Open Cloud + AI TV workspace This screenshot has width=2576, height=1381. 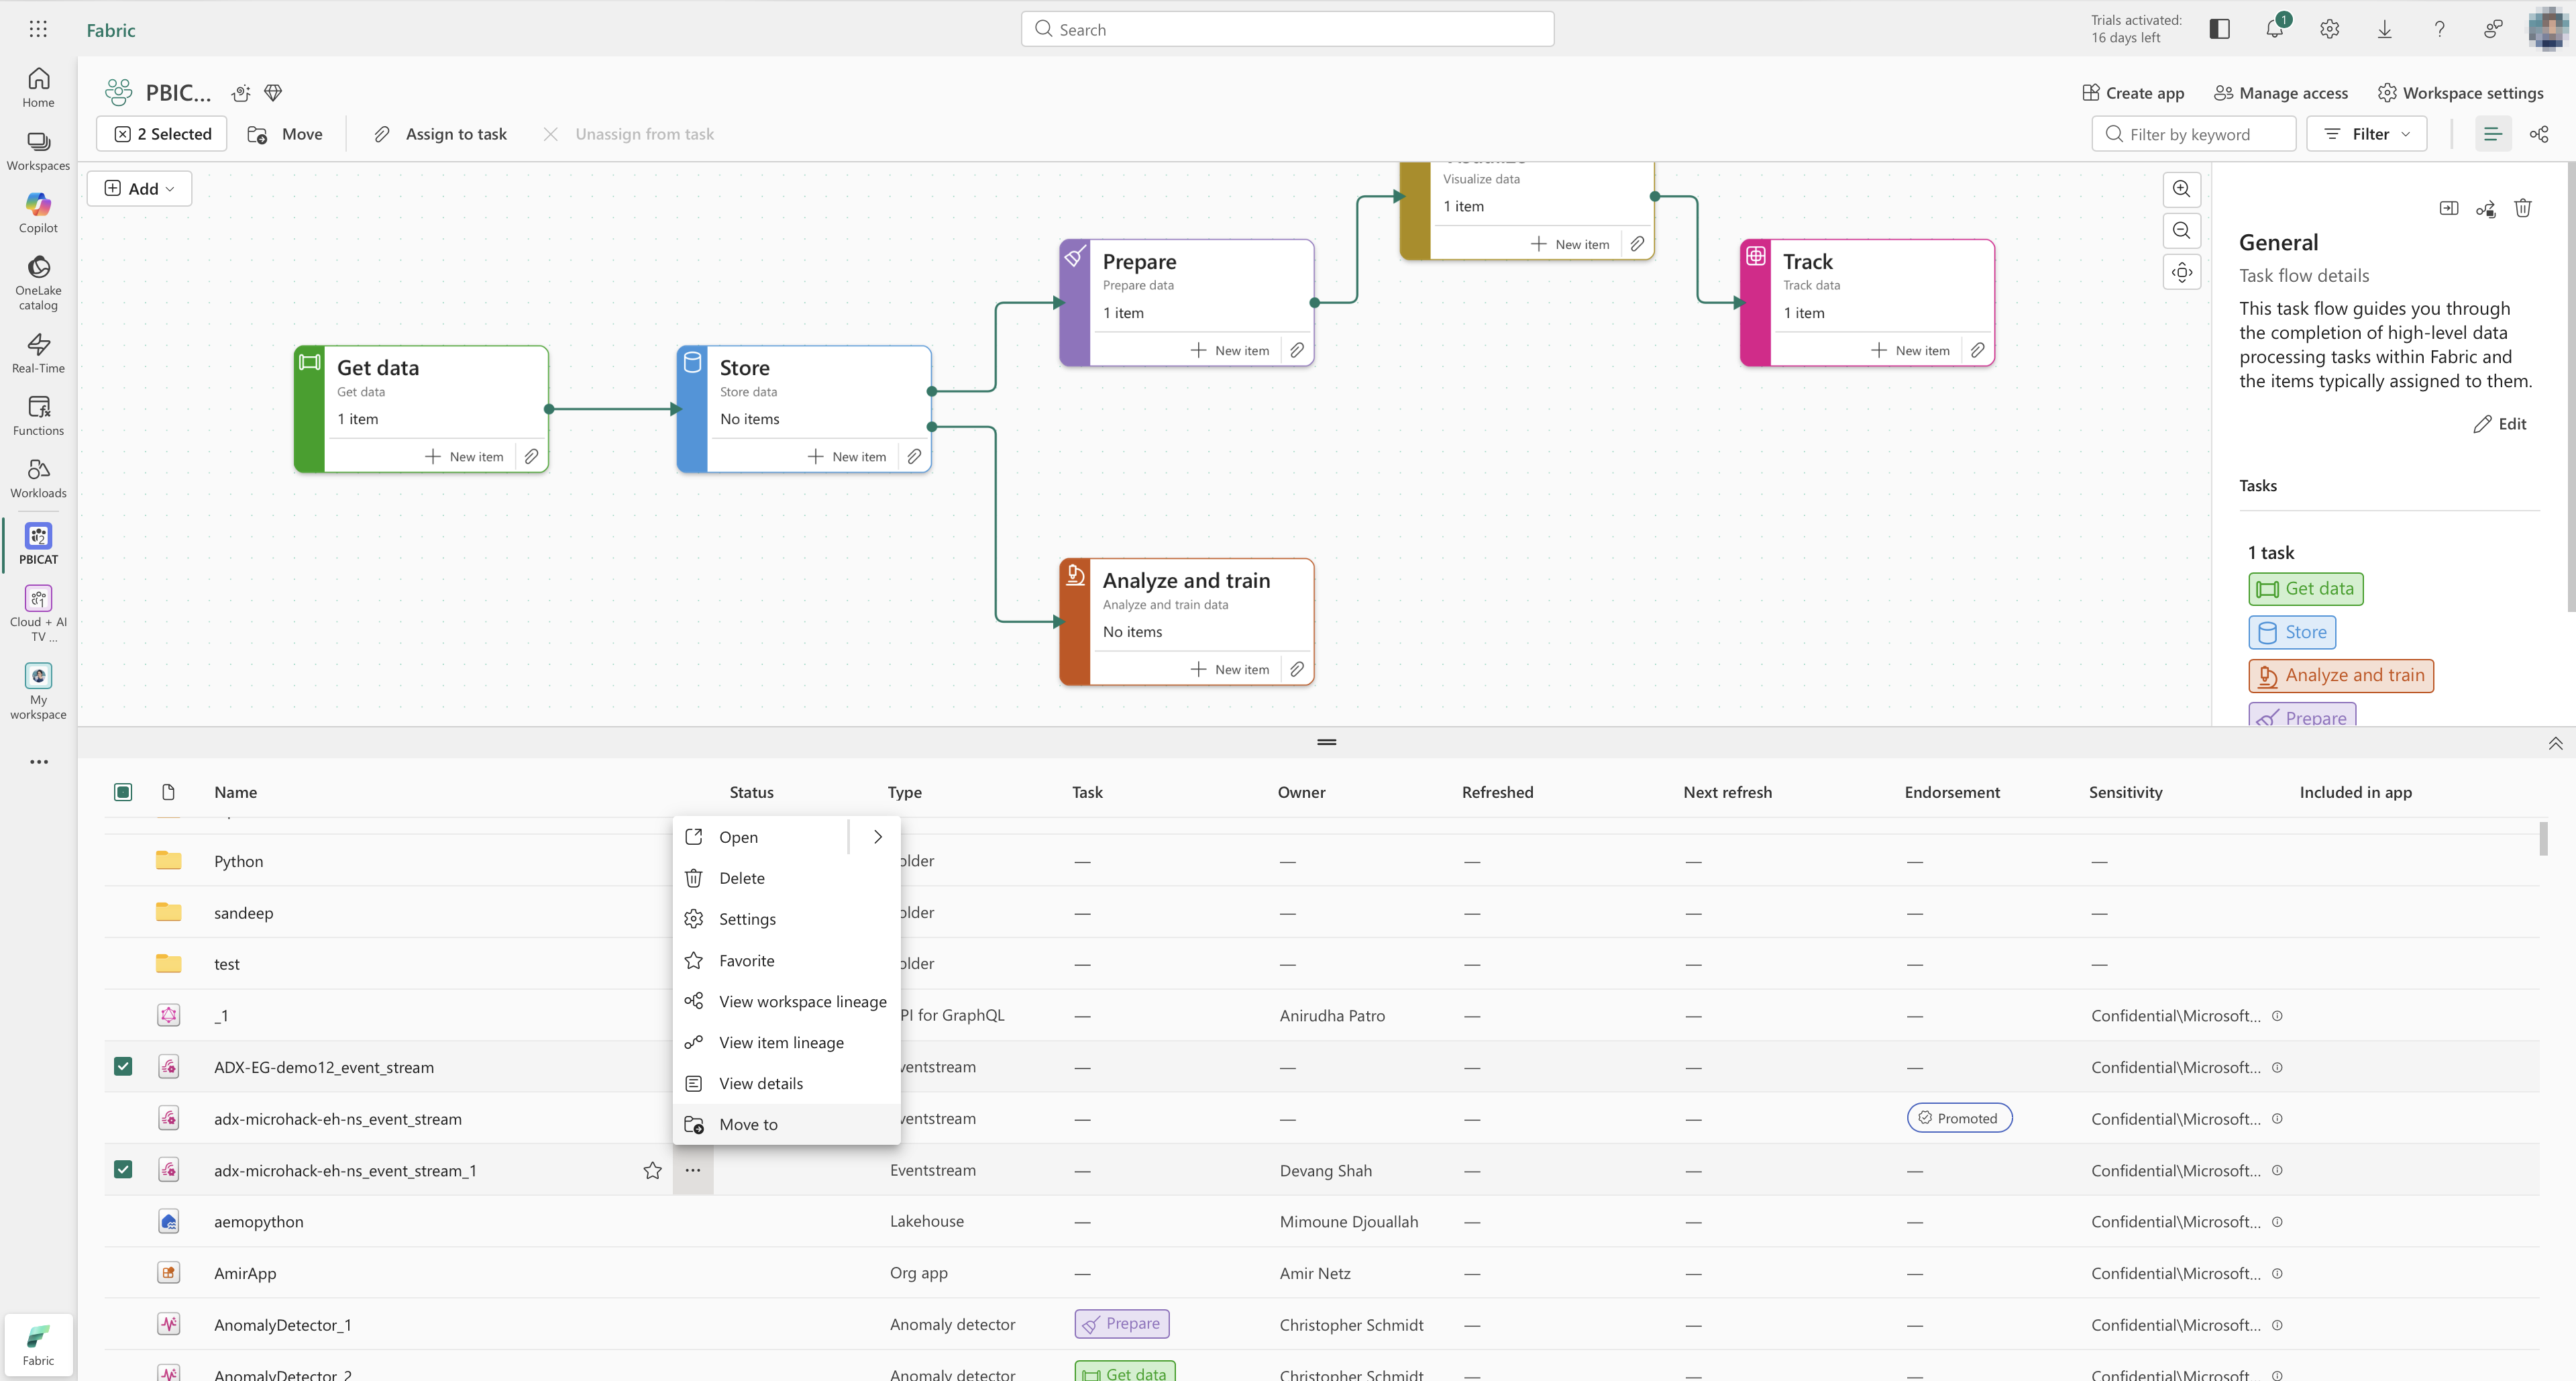coord(38,613)
